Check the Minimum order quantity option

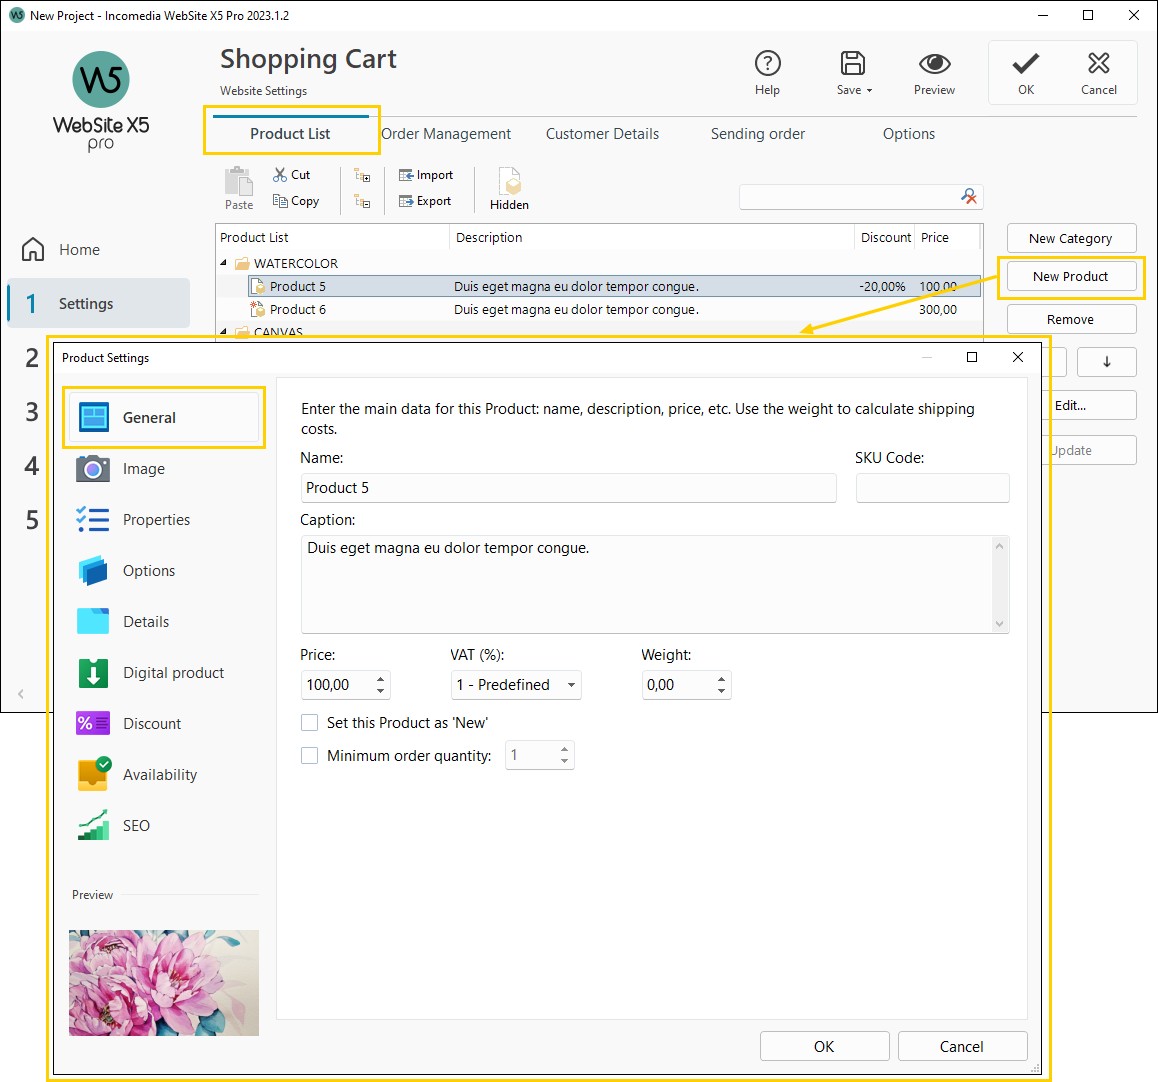tap(310, 755)
